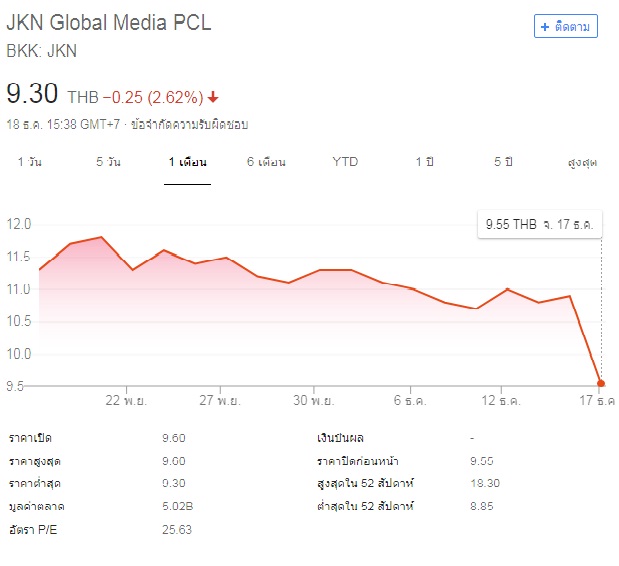Open the 5 ปี chart view

click(502, 162)
